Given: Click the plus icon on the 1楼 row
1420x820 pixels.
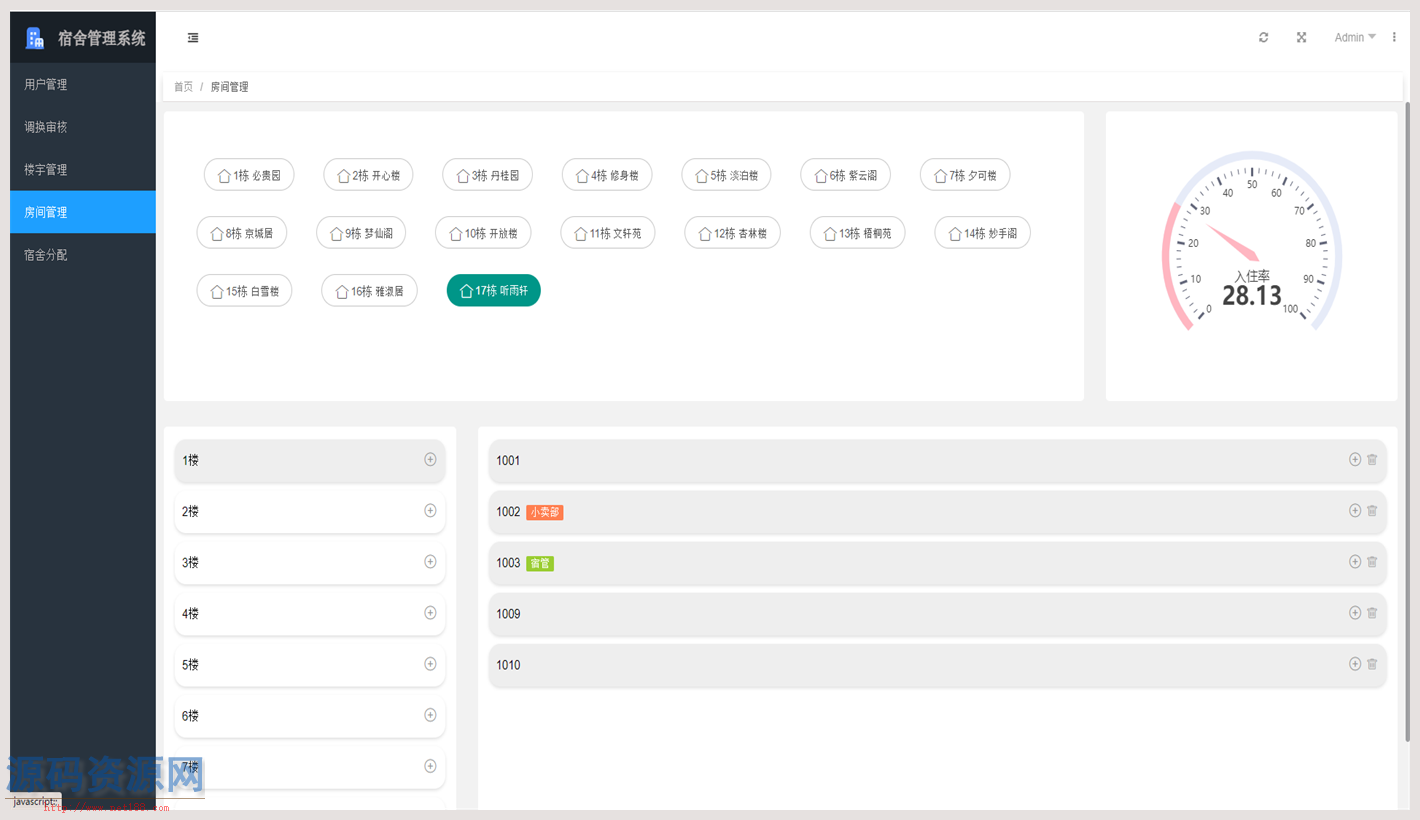Looking at the screenshot, I should pos(430,459).
